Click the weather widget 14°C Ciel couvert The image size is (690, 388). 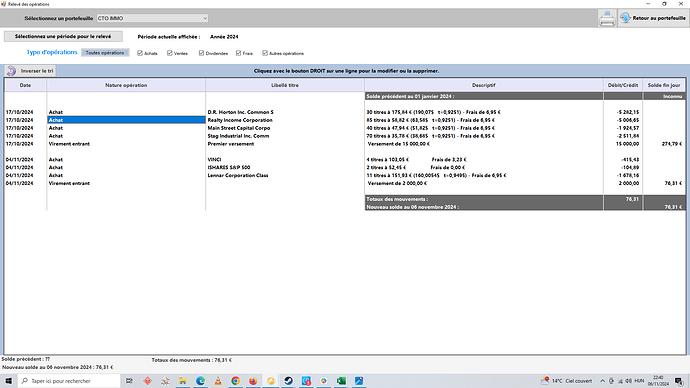566,381
